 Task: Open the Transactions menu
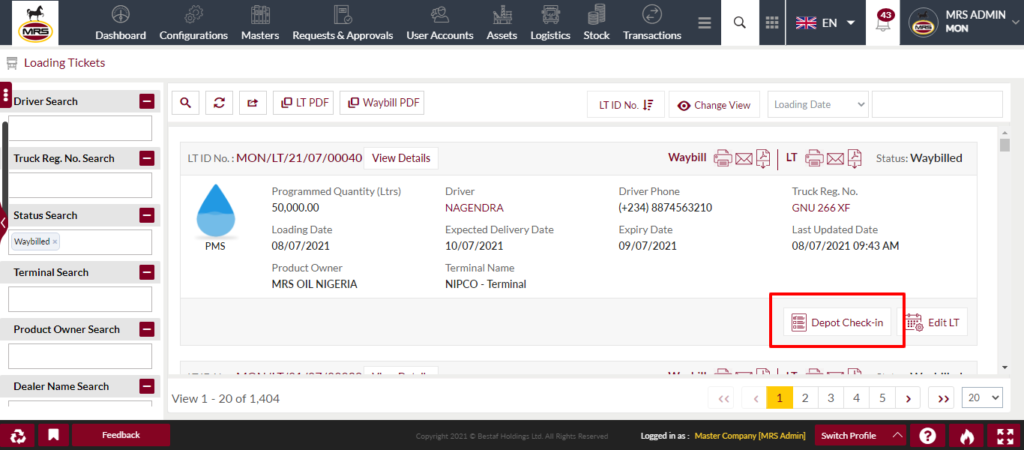pyautogui.click(x=652, y=23)
